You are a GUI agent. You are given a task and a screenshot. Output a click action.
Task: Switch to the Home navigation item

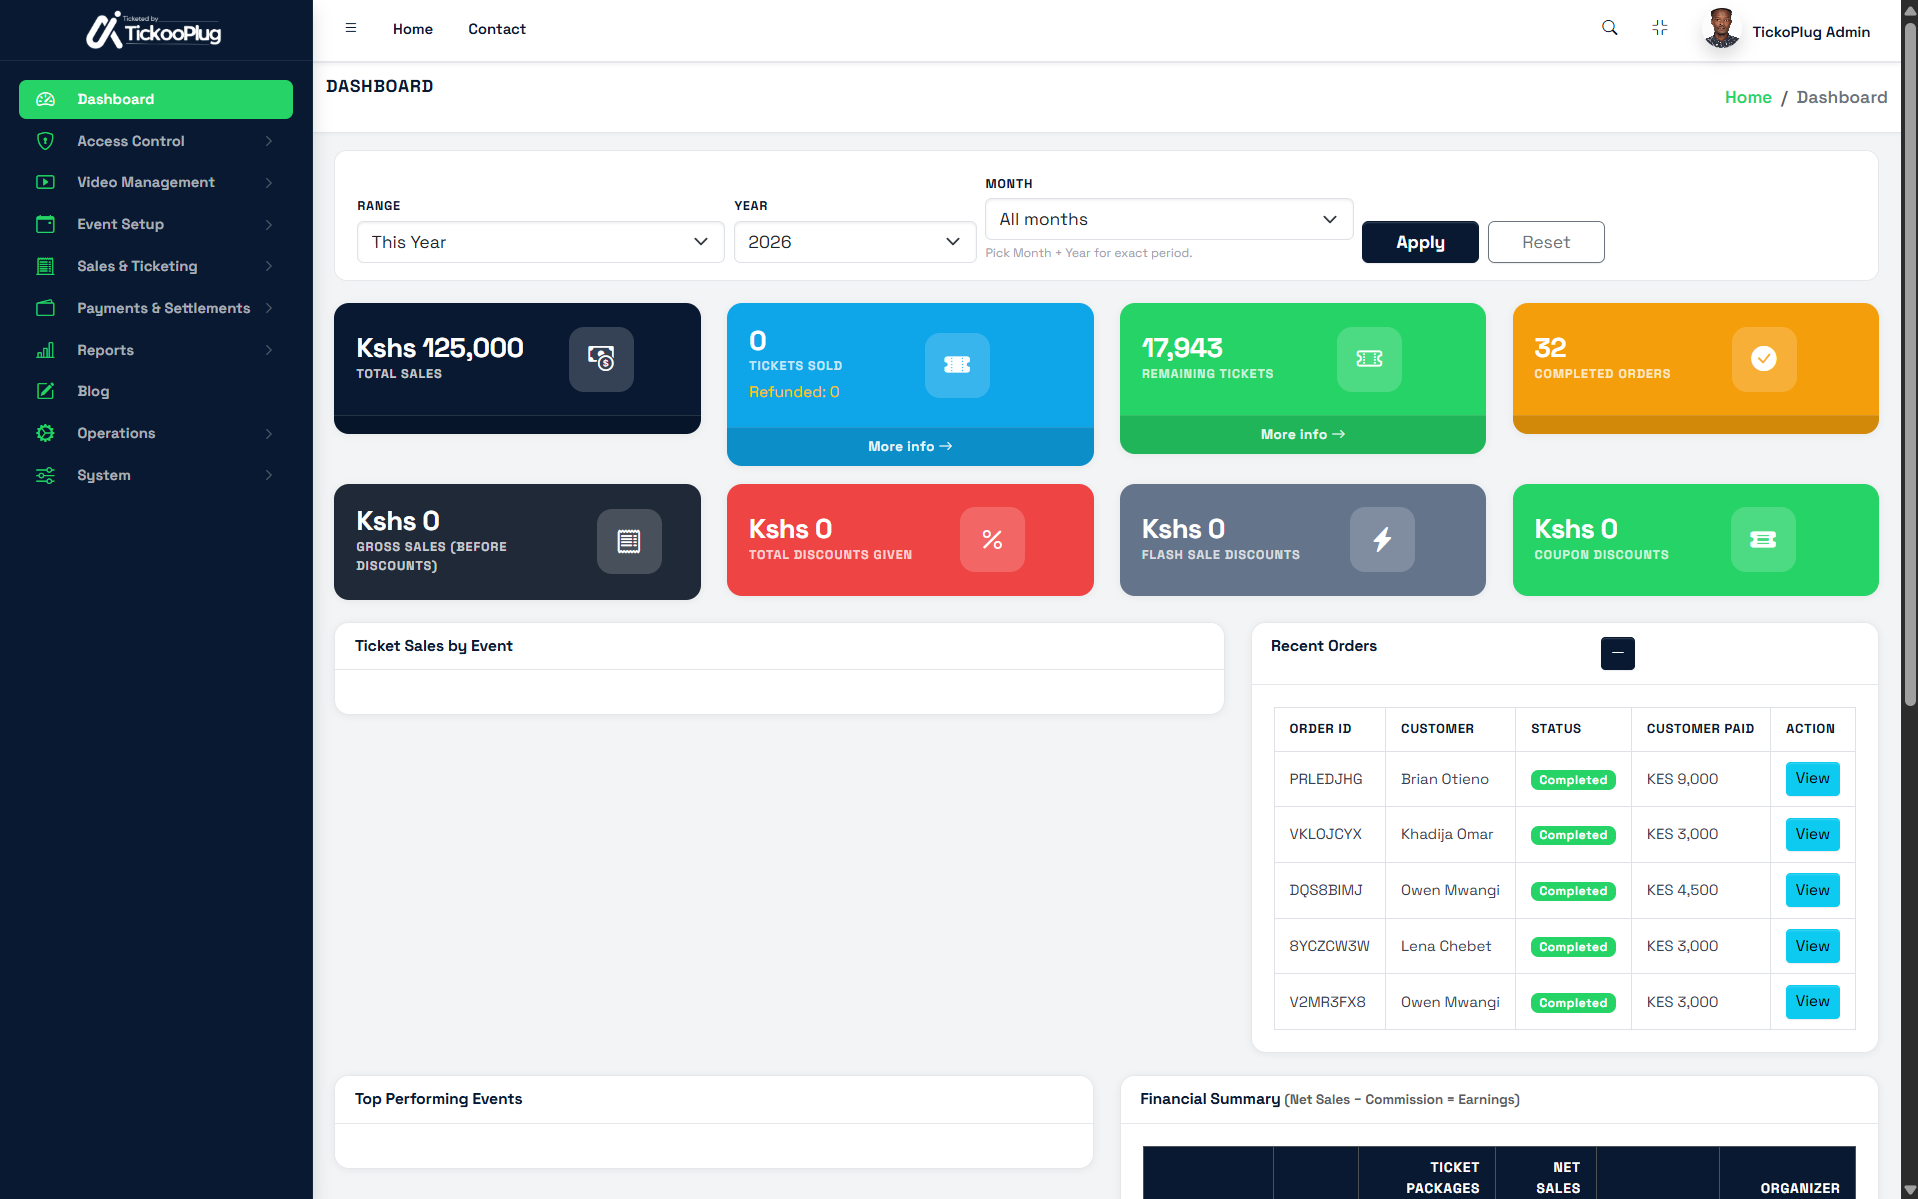412,28
